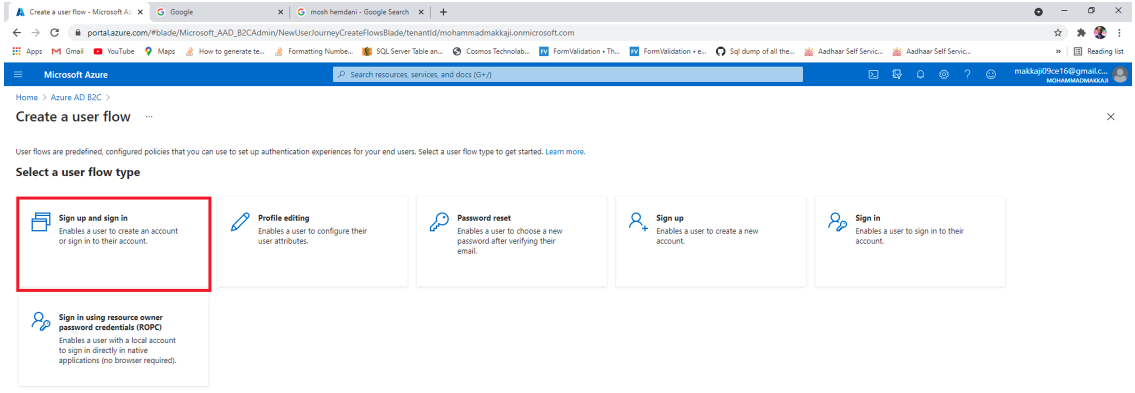Go to Azure AD B2C breadcrumb
Screen dimensions: 1135x393
pyautogui.click(x=76, y=97)
